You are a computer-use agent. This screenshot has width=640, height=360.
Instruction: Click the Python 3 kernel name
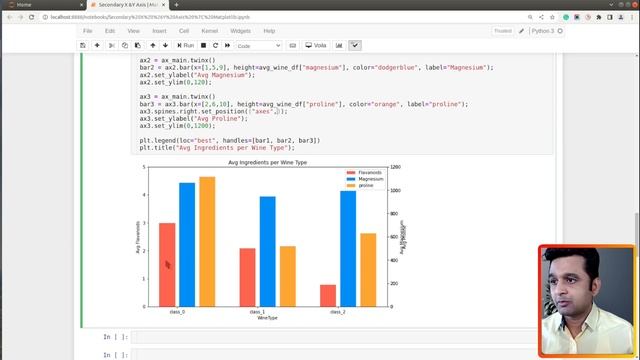pos(543,31)
